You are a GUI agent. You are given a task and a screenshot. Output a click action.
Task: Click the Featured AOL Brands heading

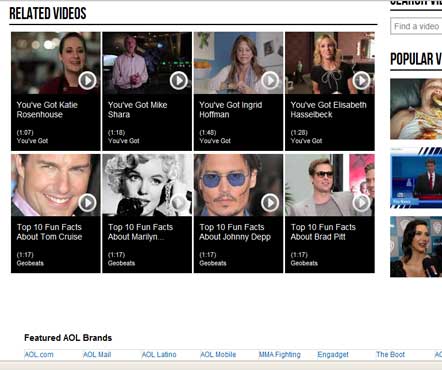tap(68, 338)
